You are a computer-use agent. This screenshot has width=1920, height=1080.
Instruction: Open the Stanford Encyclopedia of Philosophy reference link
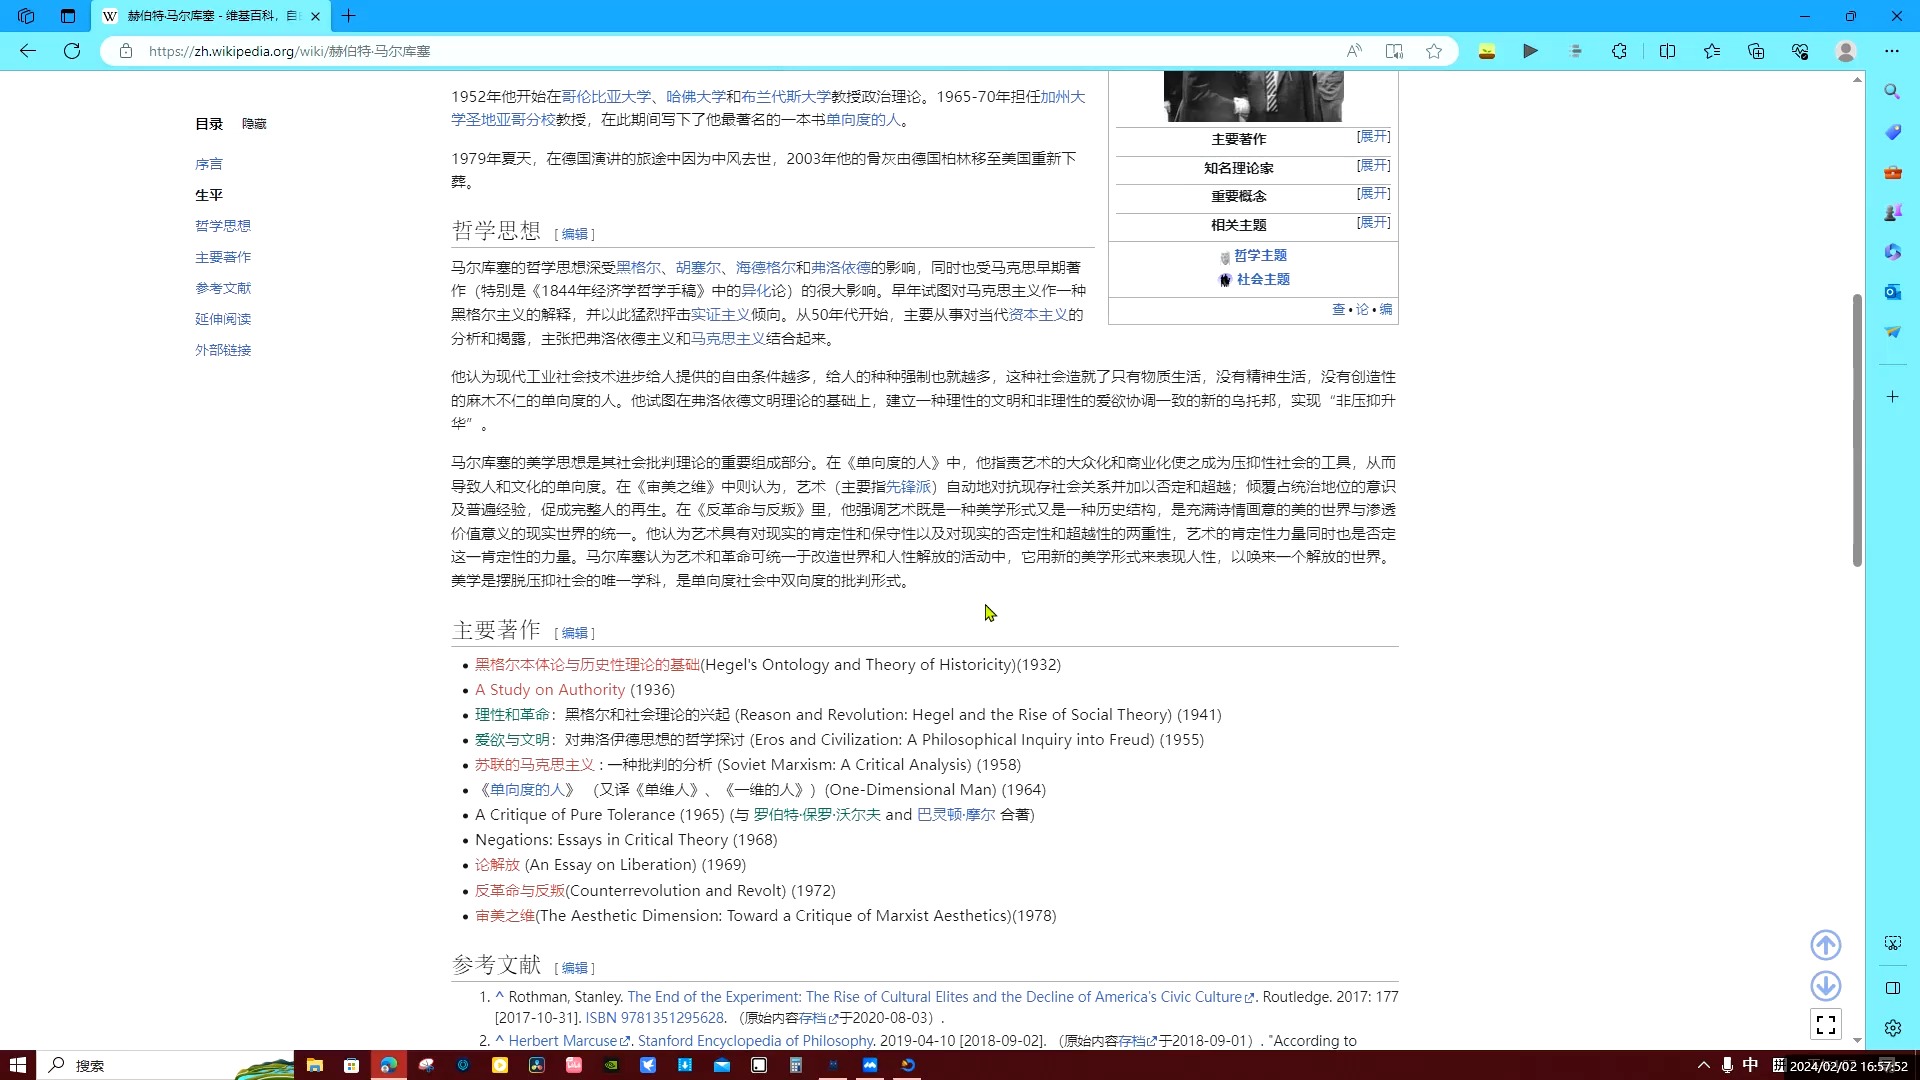(756, 1041)
